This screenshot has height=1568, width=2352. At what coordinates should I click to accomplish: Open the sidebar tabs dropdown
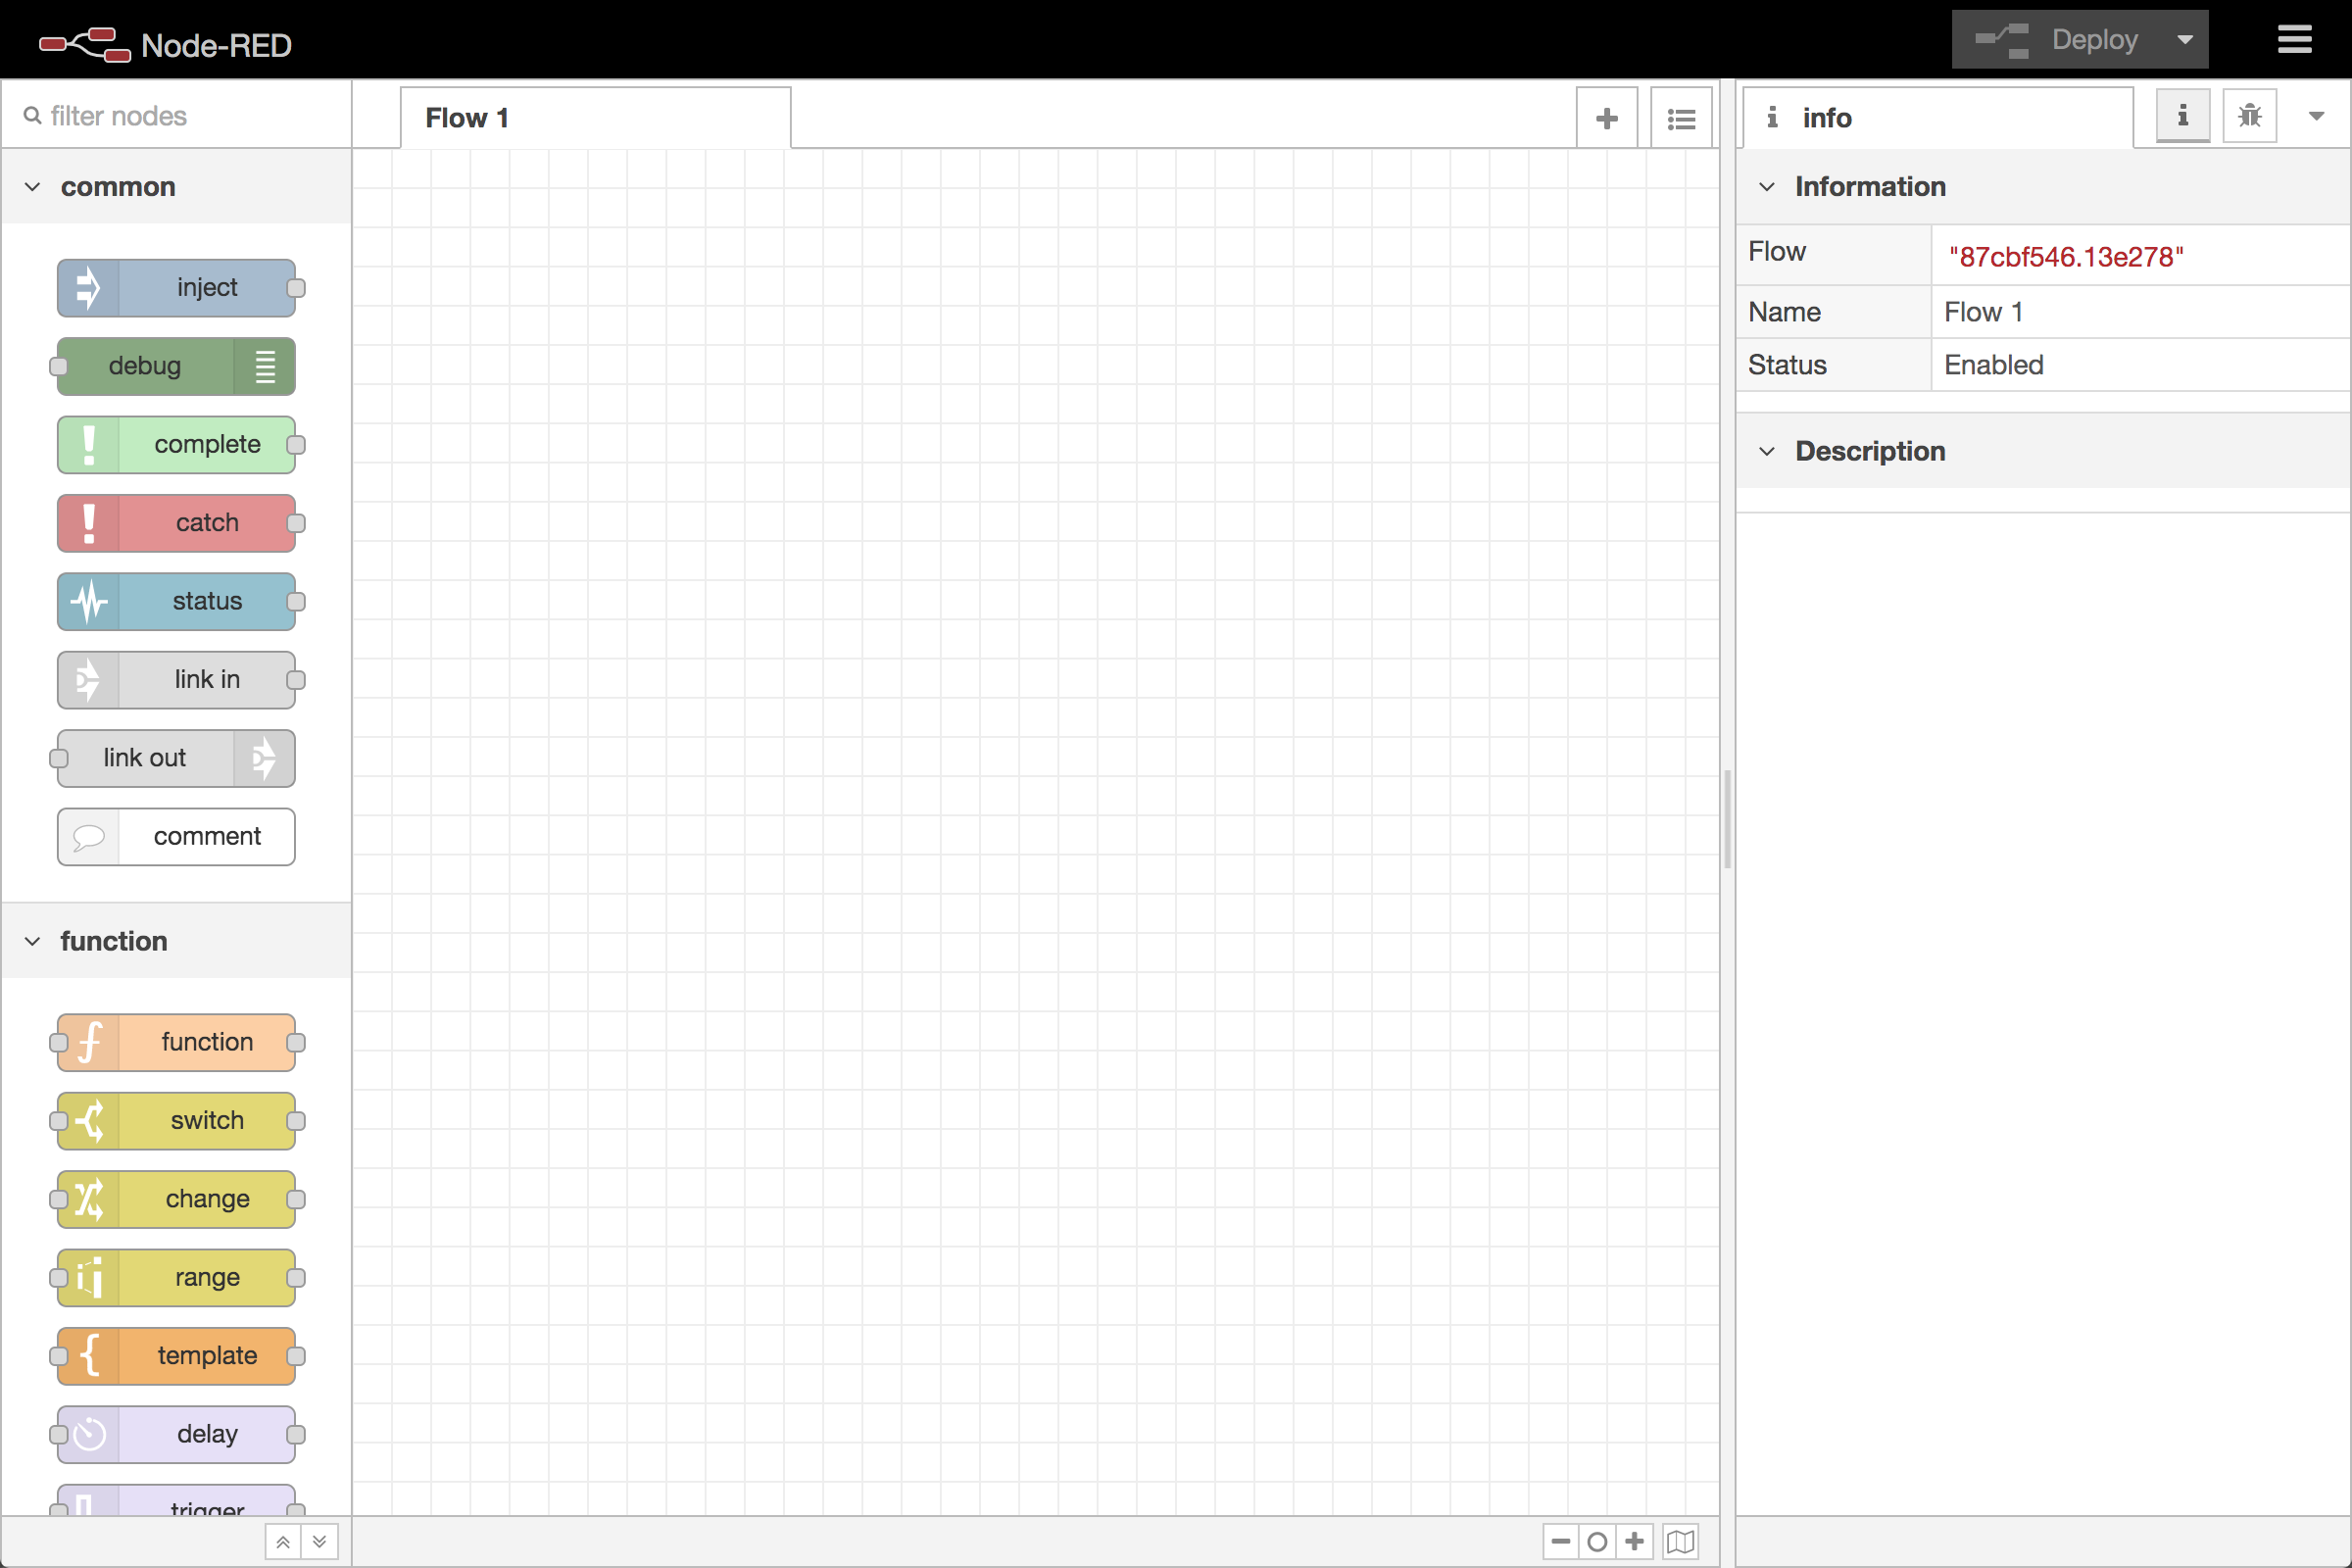pyautogui.click(x=2315, y=116)
